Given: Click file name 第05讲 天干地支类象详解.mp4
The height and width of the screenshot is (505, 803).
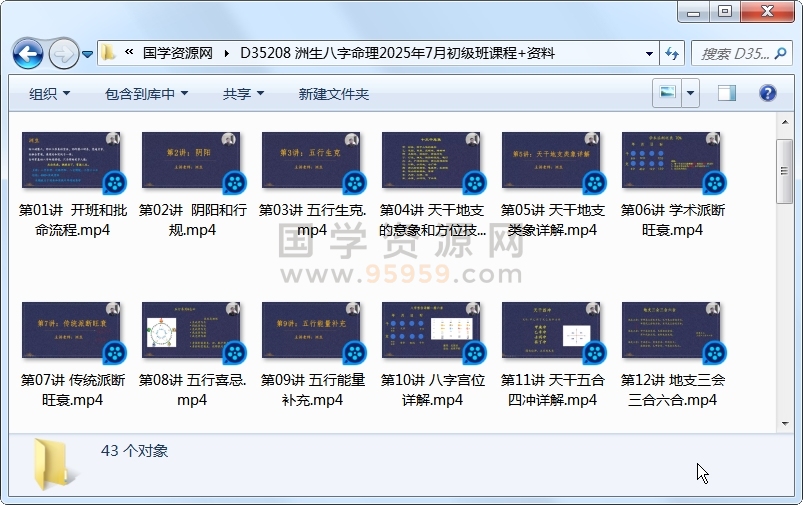Looking at the screenshot, I should pyautogui.click(x=553, y=220).
